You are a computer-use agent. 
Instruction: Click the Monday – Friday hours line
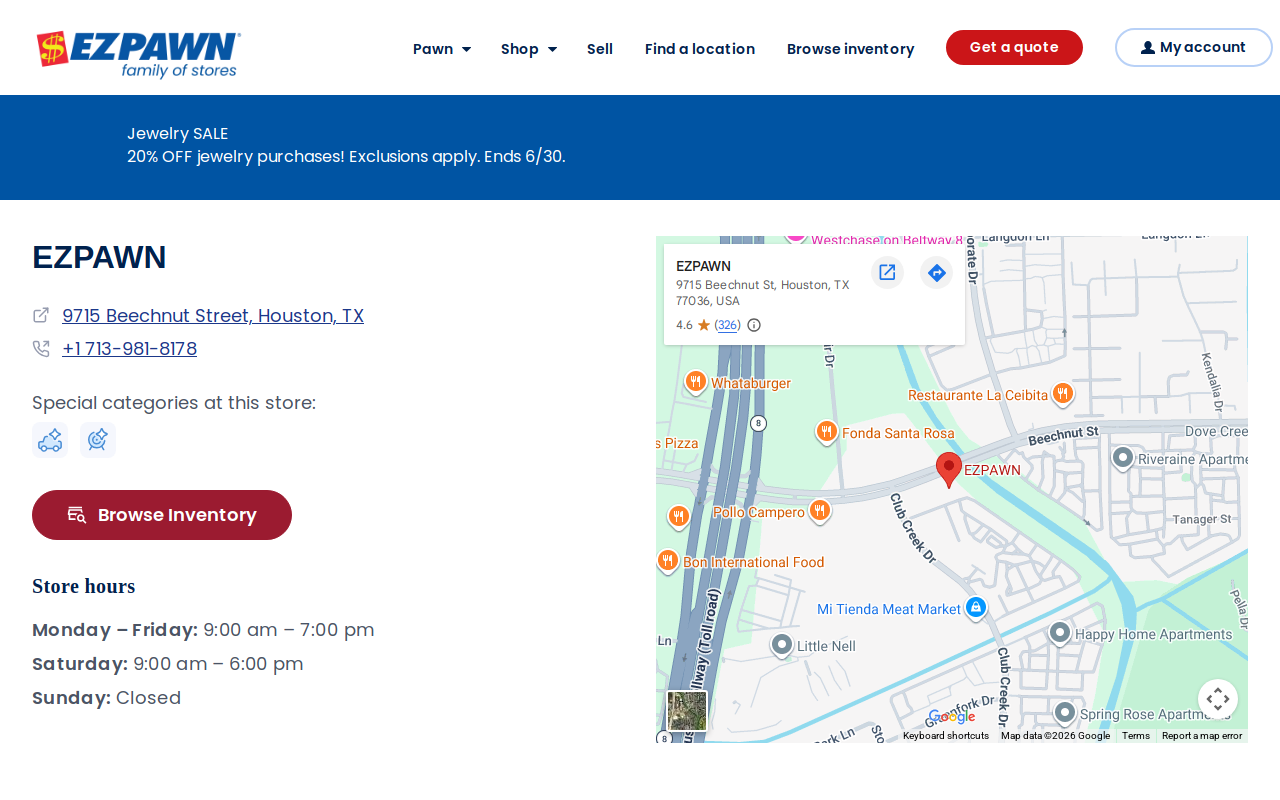point(203,630)
